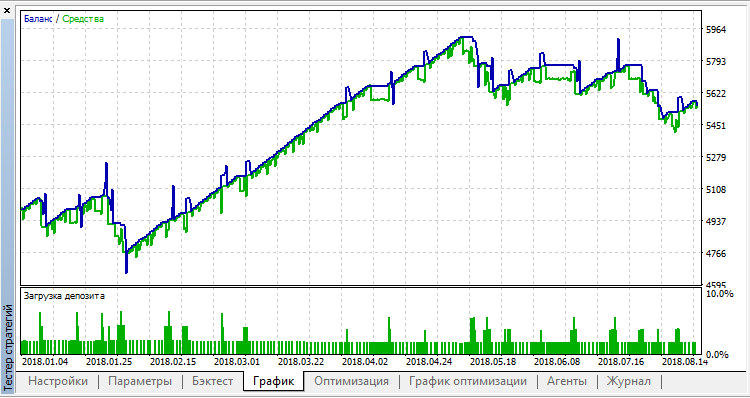Click the 2018.06.08 date label

pyautogui.click(x=557, y=361)
